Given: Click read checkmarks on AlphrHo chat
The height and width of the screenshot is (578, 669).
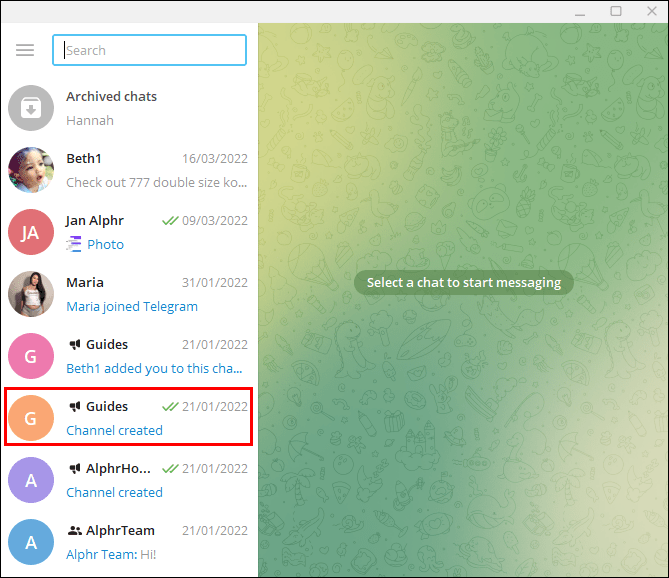Looking at the screenshot, I should [170, 468].
